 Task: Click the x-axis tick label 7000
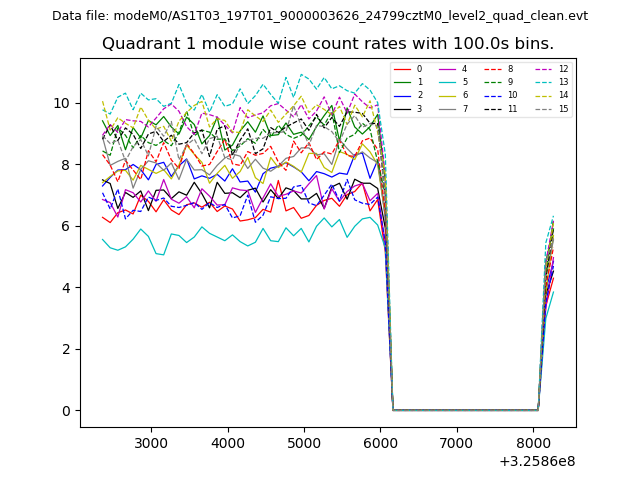(457, 442)
